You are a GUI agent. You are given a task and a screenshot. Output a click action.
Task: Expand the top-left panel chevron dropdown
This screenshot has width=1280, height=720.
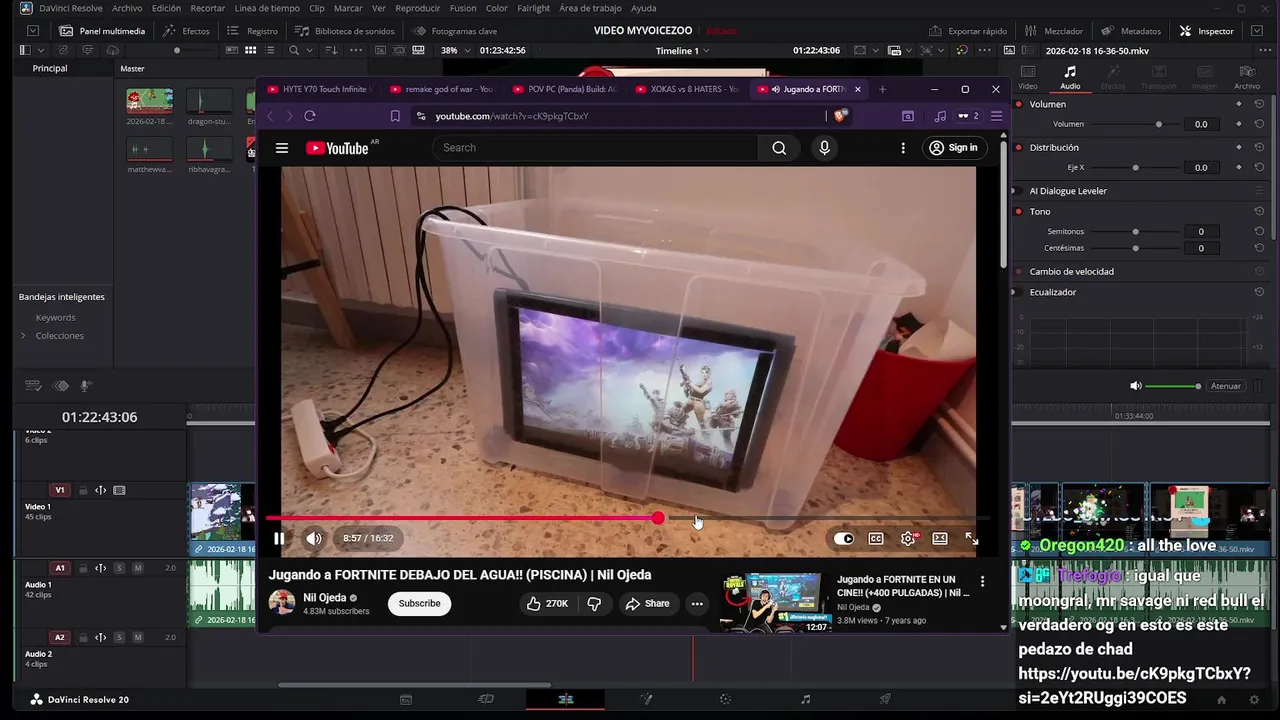[x=33, y=31]
